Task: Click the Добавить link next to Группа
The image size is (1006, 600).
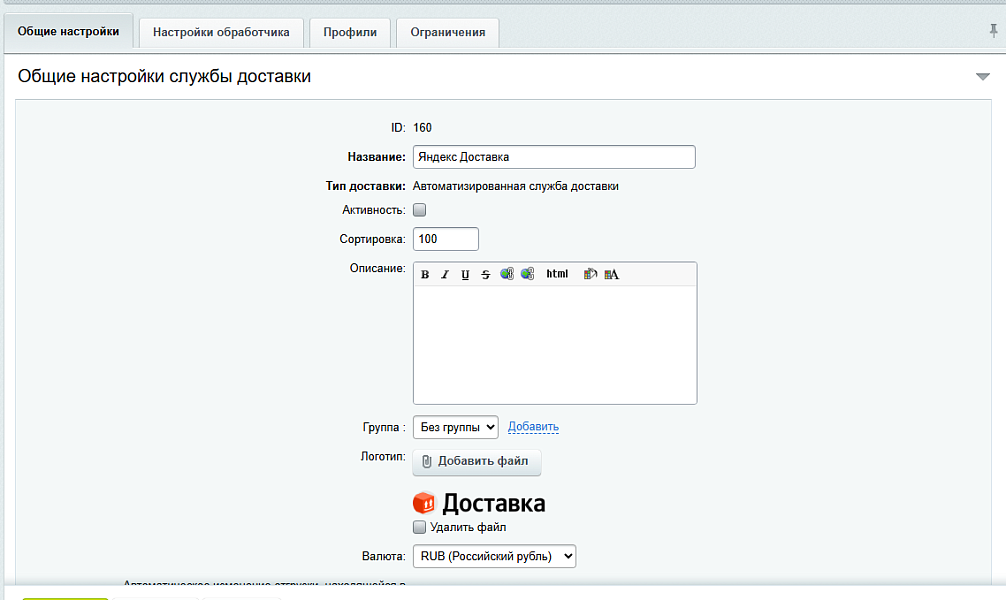Action: pos(533,427)
